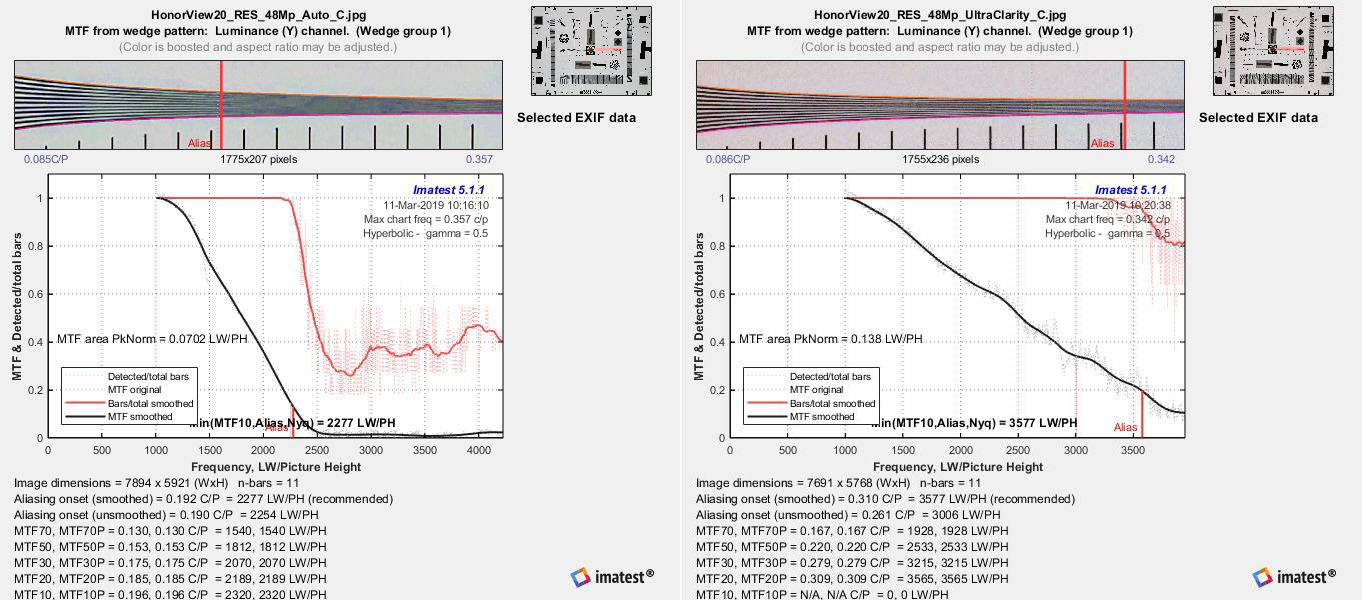Select the right 'Selected EXIF data' label
This screenshot has width=1362, height=600.
coord(1258,118)
